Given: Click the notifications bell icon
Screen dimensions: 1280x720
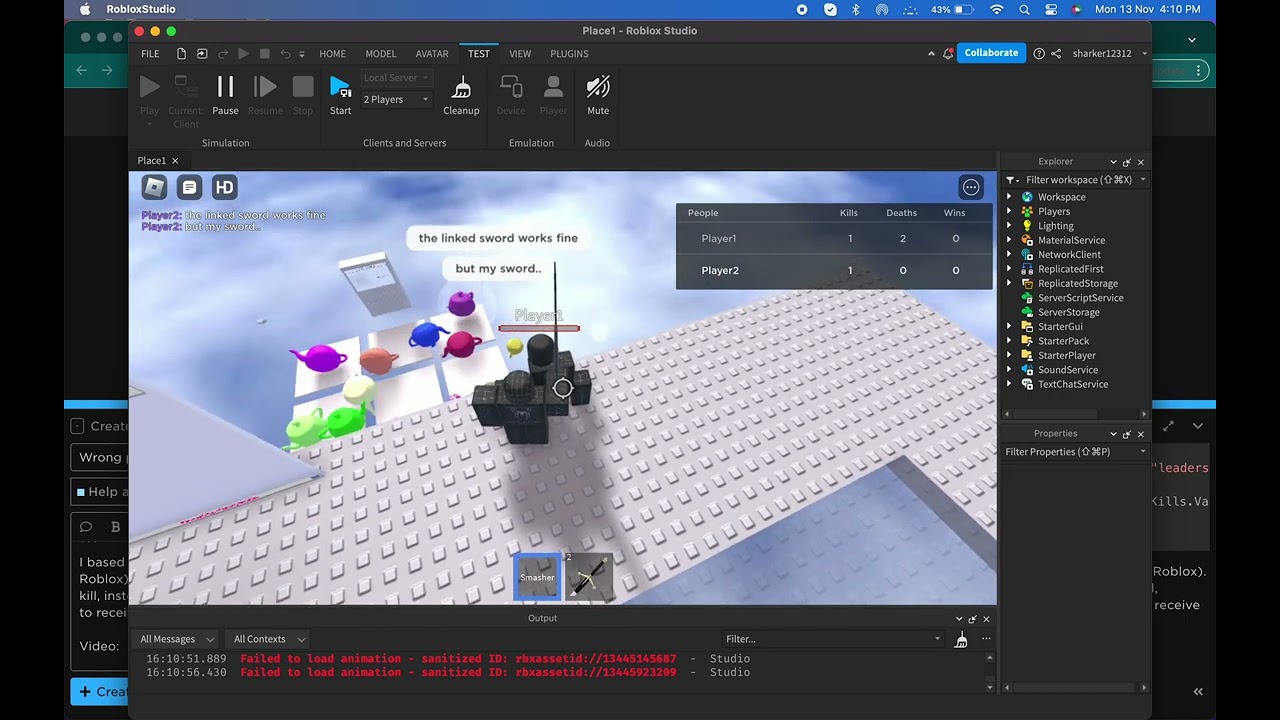Looking at the screenshot, I should [948, 54].
